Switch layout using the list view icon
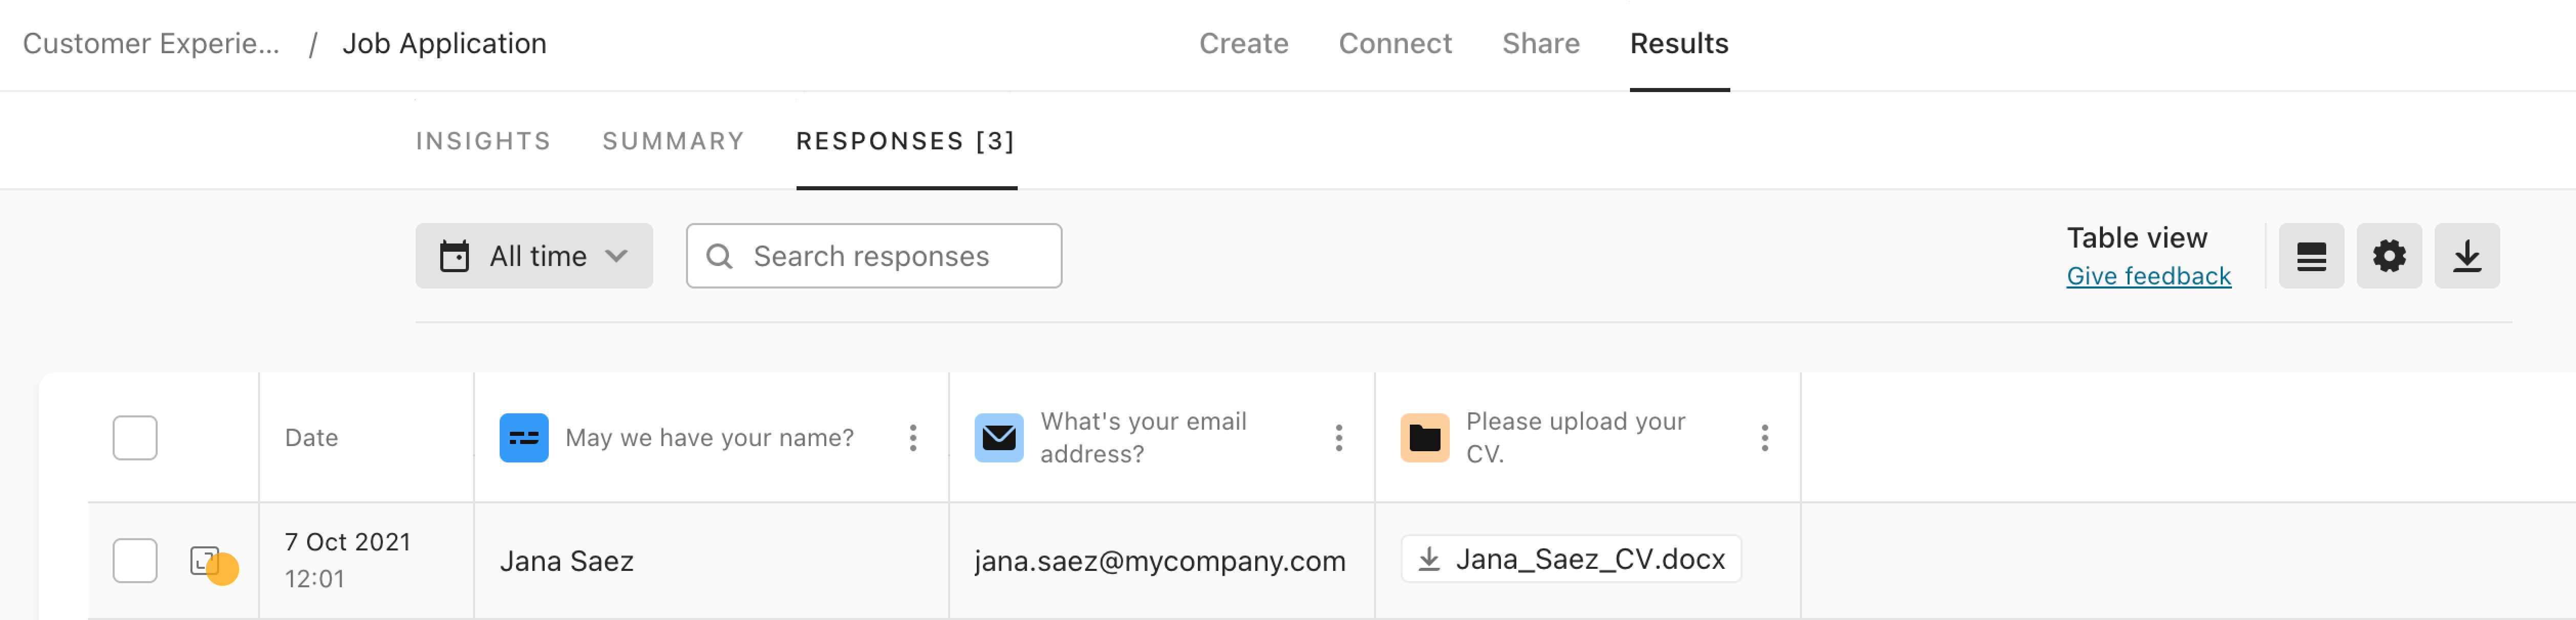Screen dimensions: 2576x620 click(x=2310, y=256)
